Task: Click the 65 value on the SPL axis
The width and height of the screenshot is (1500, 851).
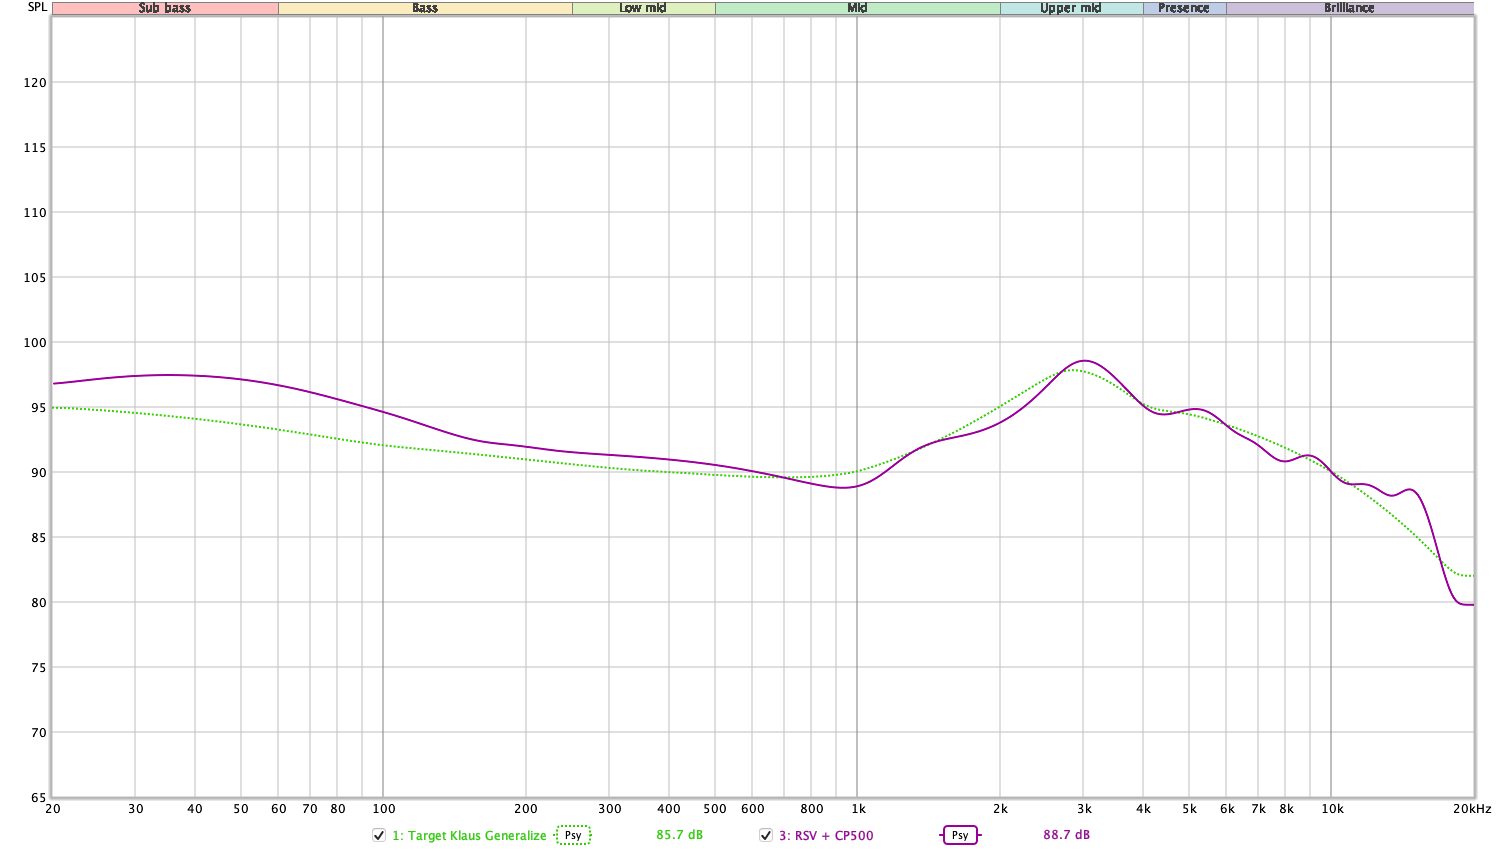Action: [x=38, y=798]
